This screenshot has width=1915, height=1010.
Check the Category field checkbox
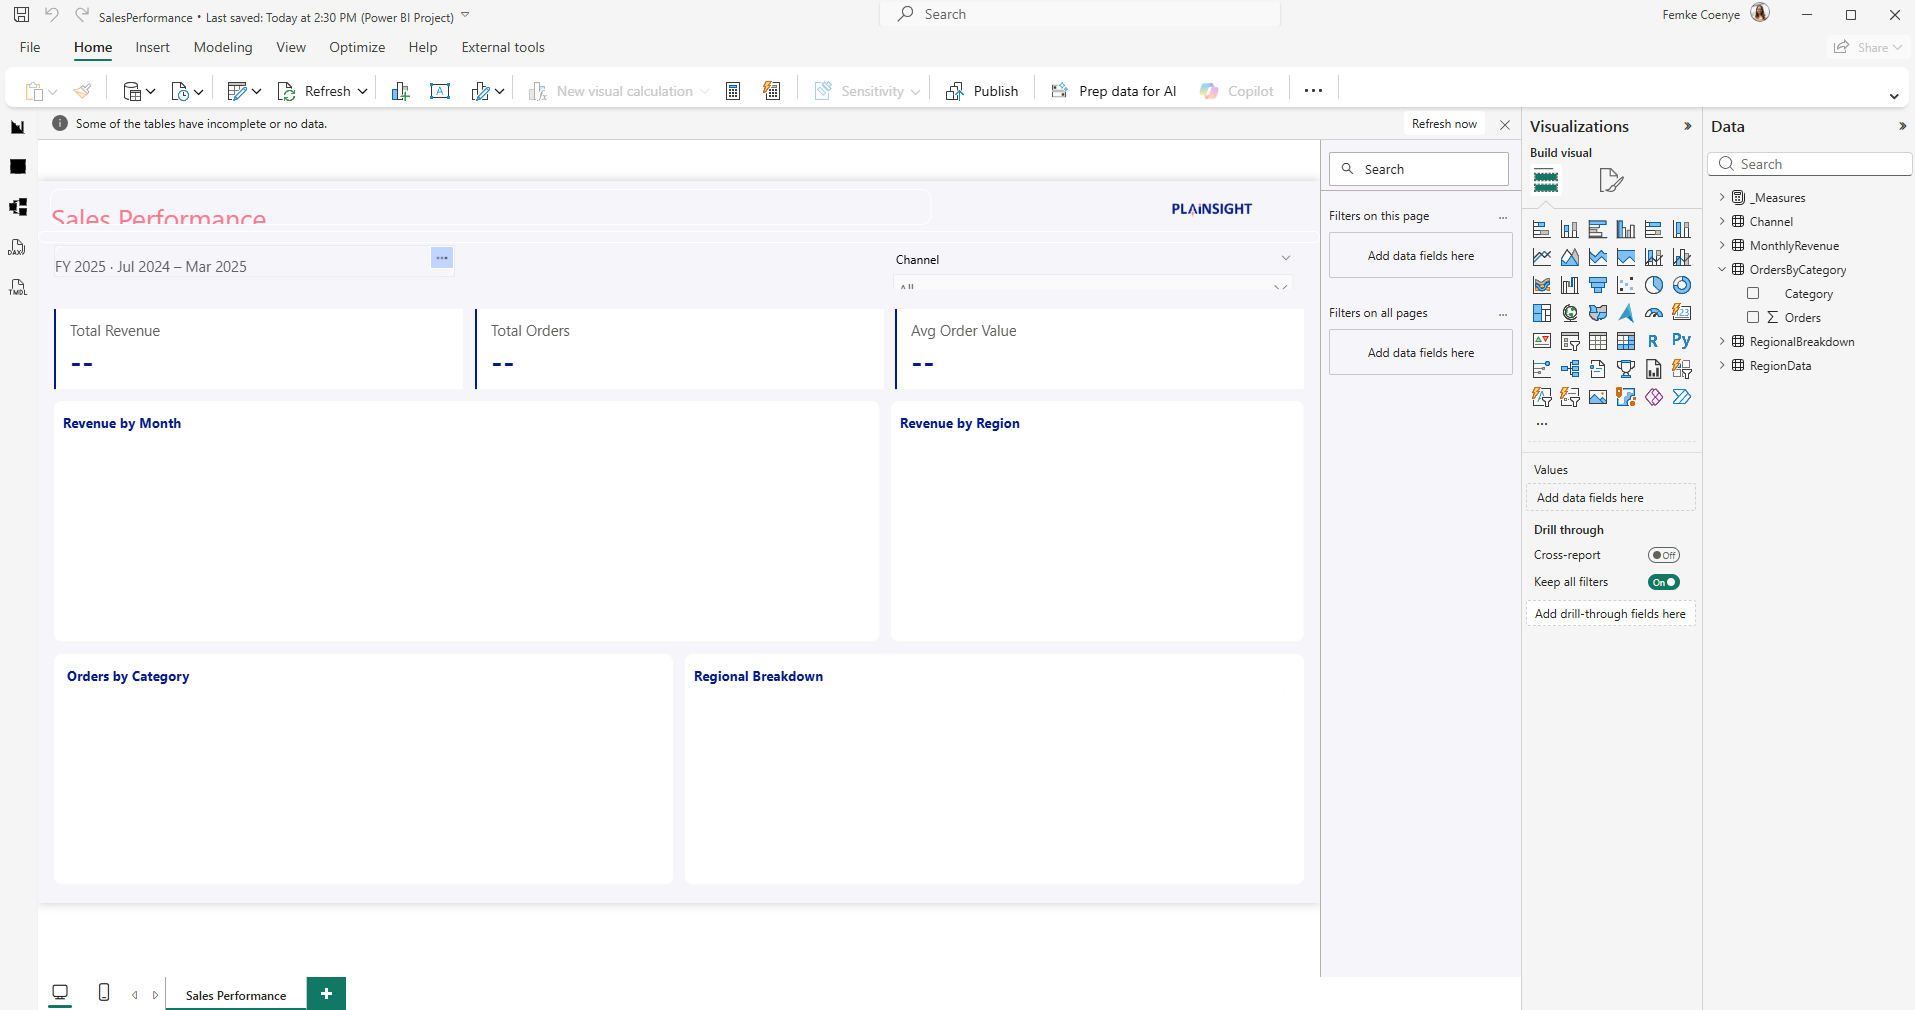[x=1753, y=293]
